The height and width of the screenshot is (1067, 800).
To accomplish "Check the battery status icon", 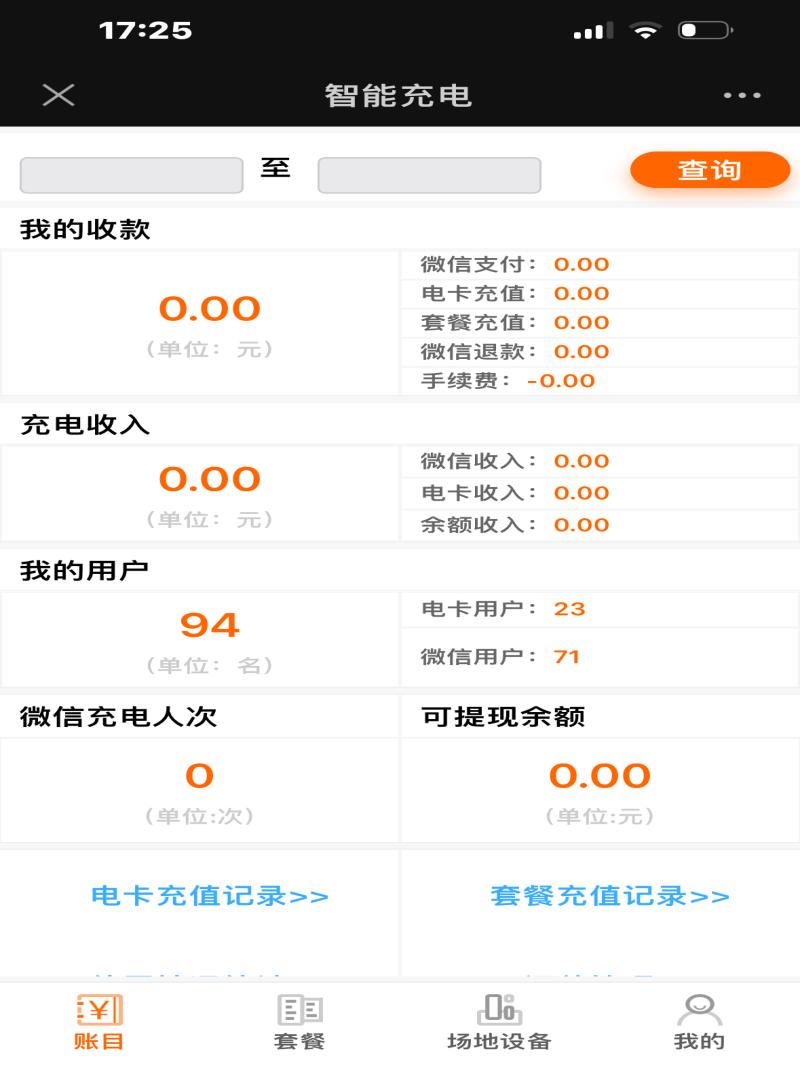I will 705,30.
